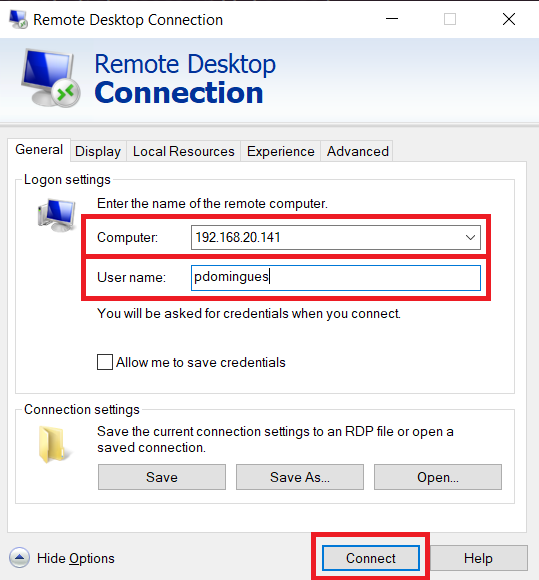539x580 pixels.
Task: Click the computer icon in Logon settings
Action: [57, 215]
